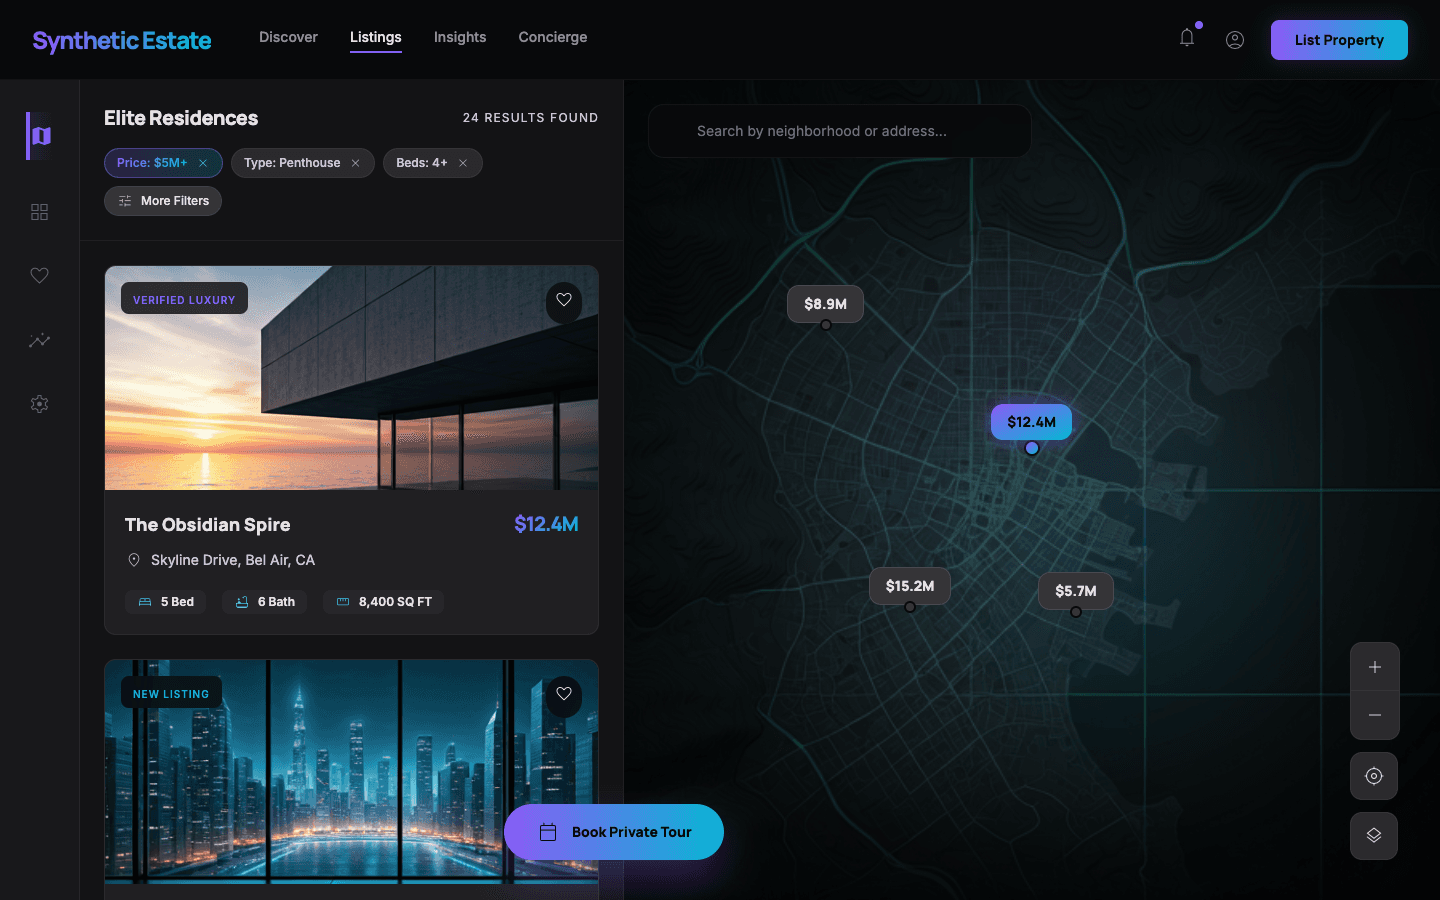
Task: Remove the Type: Penthouse filter
Action: [355, 163]
